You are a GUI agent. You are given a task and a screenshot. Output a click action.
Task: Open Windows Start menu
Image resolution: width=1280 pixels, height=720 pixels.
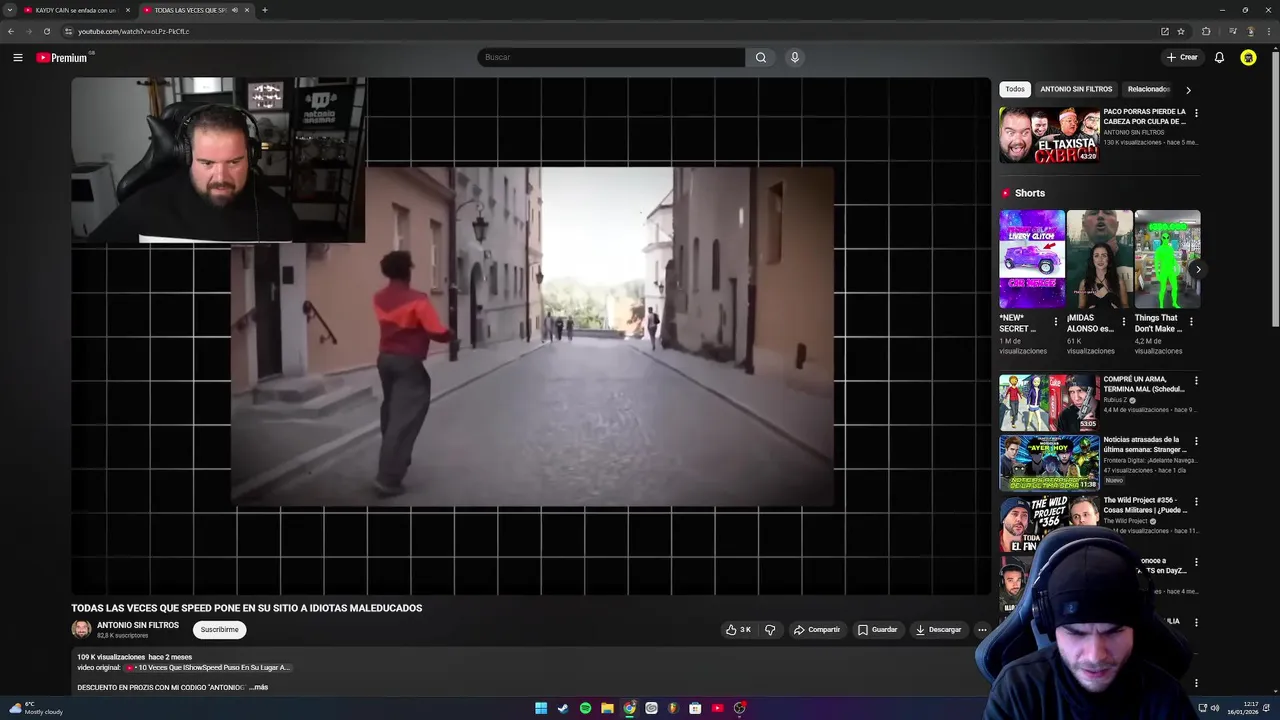pos(541,708)
